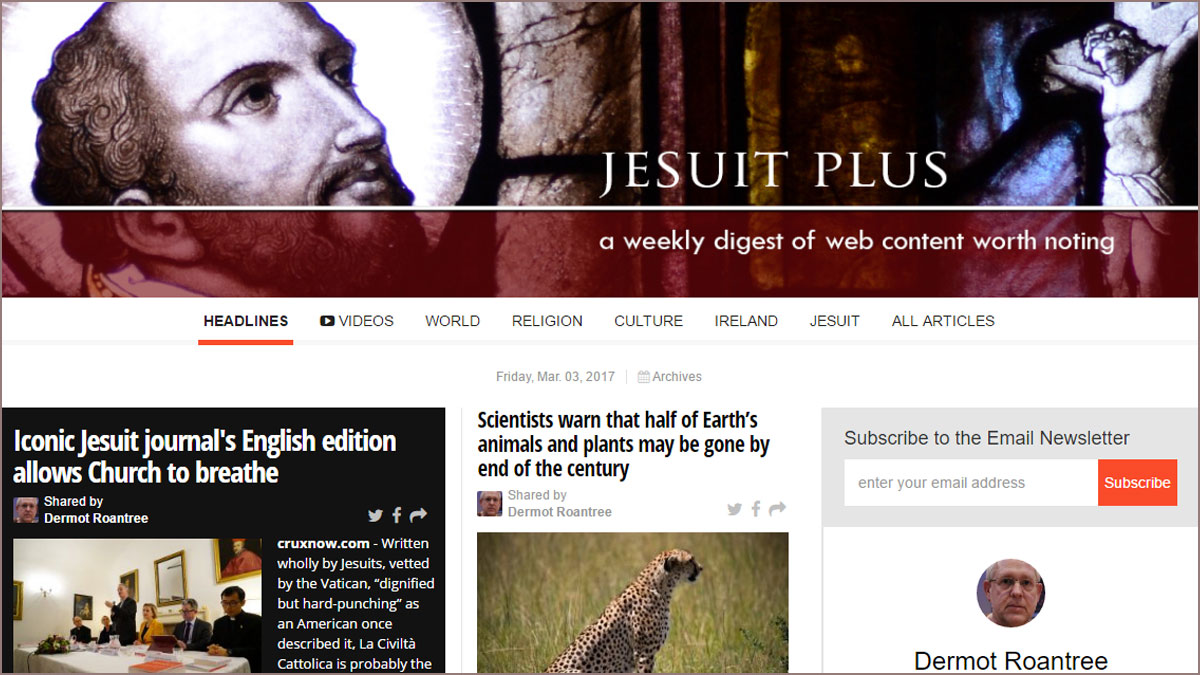Click share arrow on Jesuit journal article
The width and height of the screenshot is (1200, 675).
[x=418, y=515]
